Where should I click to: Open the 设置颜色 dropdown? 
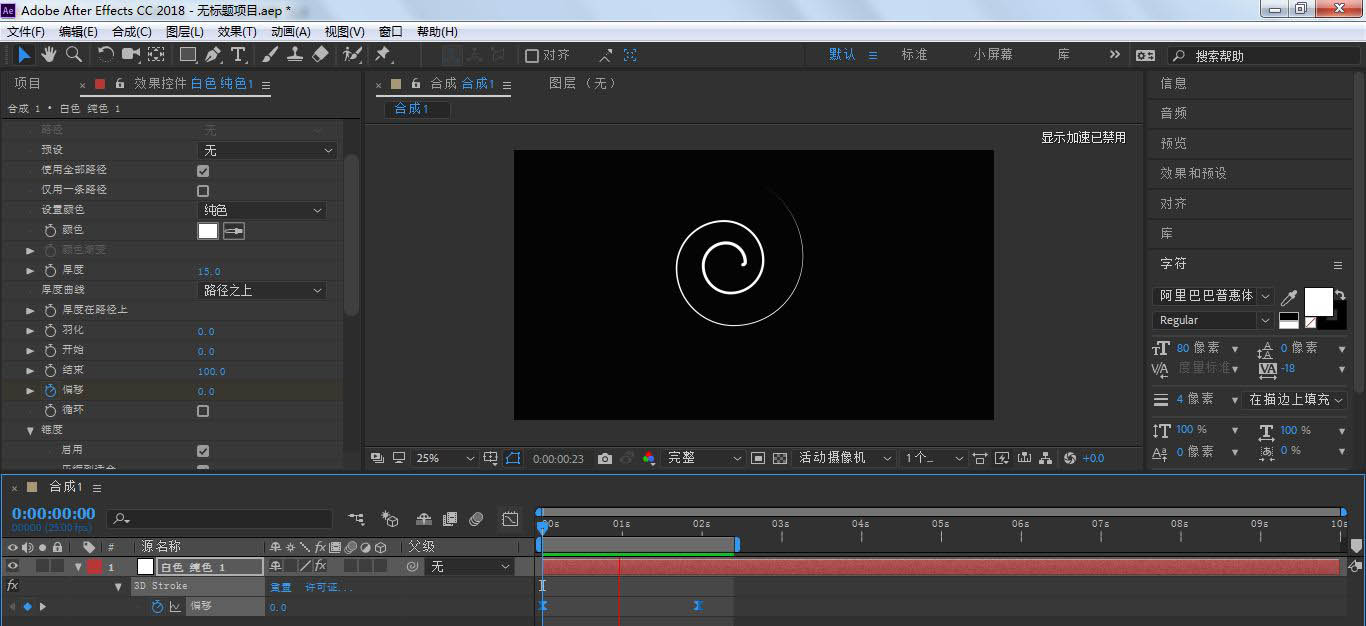point(262,211)
